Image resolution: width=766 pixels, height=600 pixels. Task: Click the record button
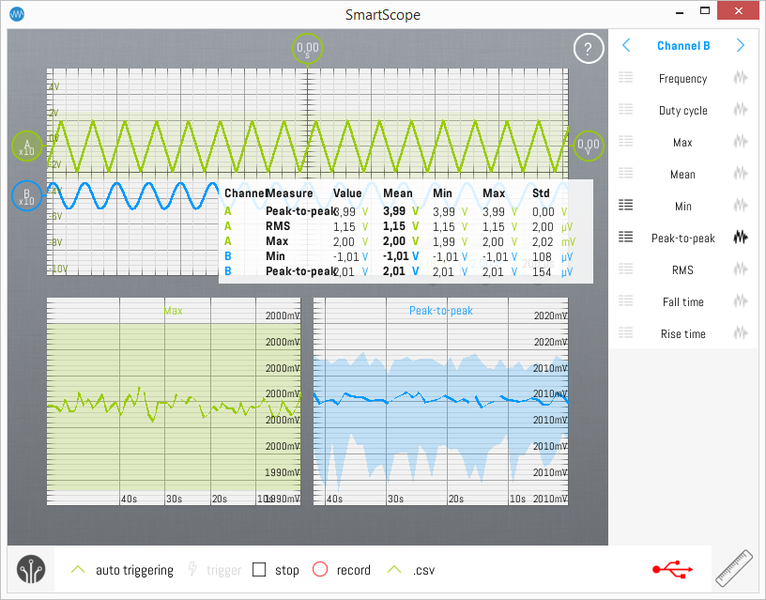click(x=340, y=570)
